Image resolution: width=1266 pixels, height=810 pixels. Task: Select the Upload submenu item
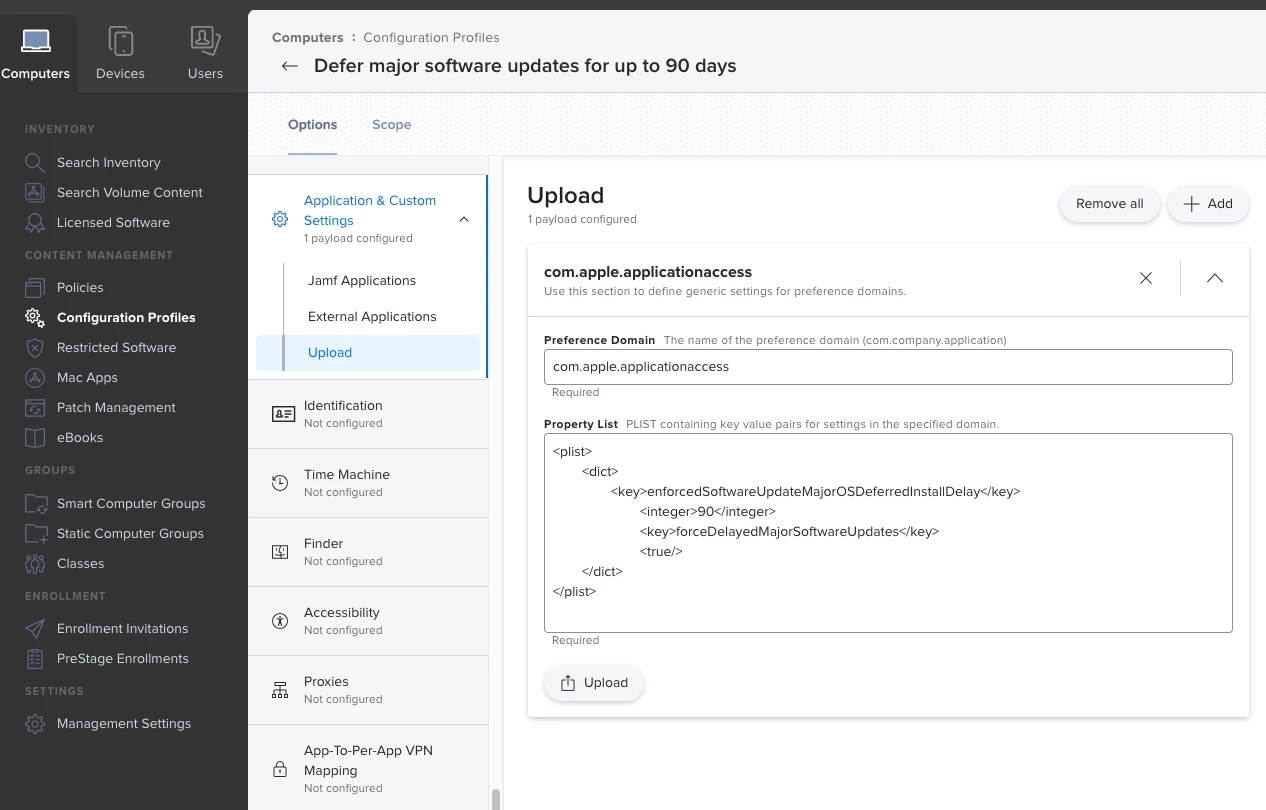pos(368,352)
